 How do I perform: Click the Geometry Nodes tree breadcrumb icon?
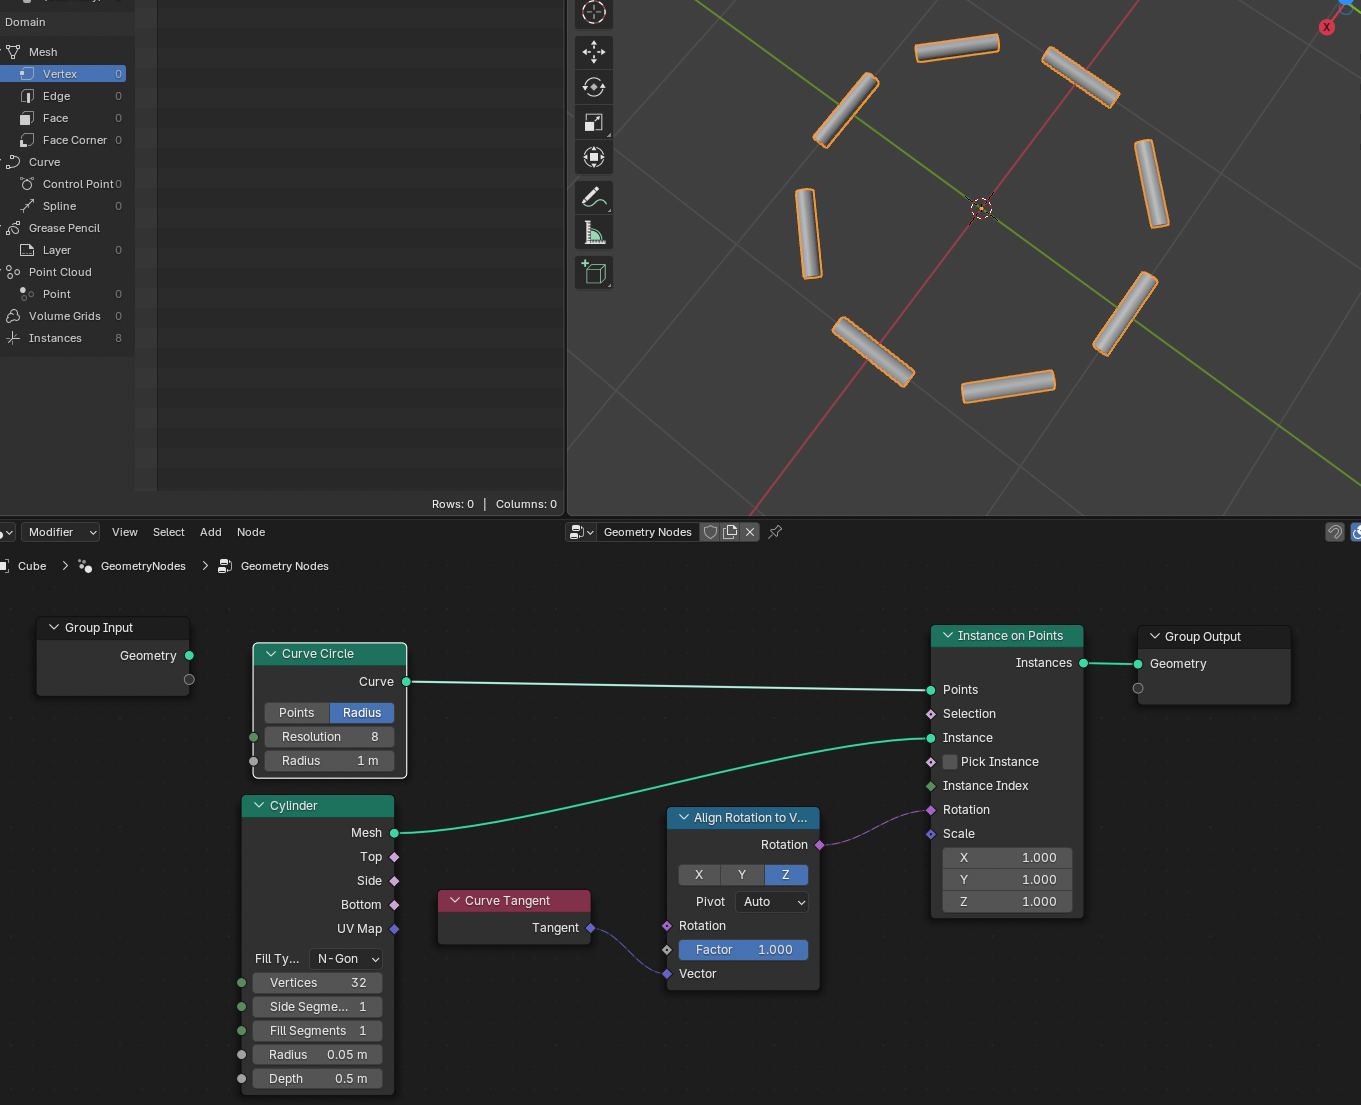pos(225,566)
